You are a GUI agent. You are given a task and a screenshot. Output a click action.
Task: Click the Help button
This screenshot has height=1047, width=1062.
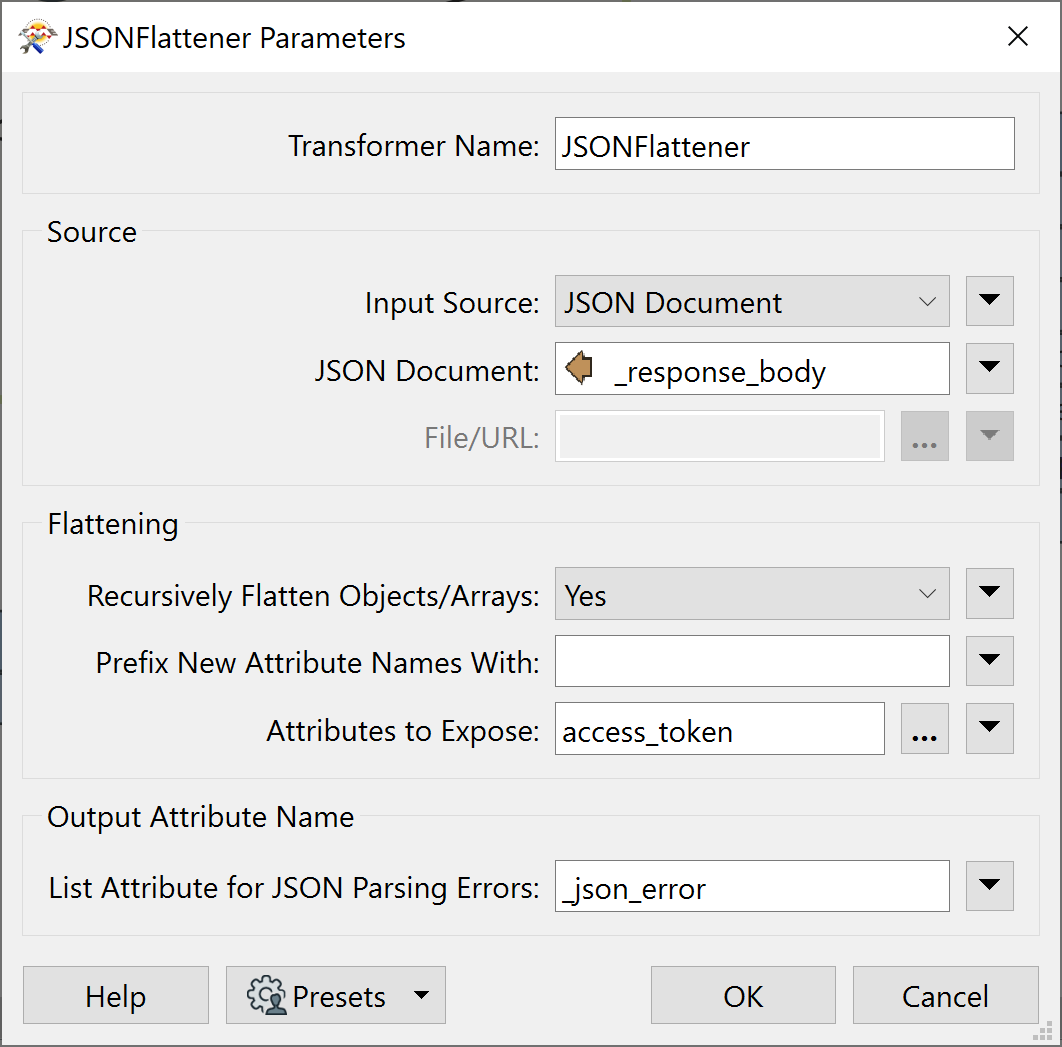pos(116,996)
